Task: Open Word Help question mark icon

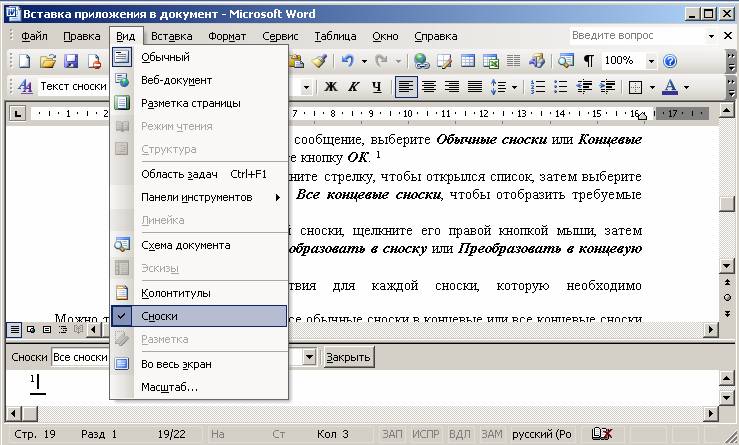Action: click(x=670, y=61)
